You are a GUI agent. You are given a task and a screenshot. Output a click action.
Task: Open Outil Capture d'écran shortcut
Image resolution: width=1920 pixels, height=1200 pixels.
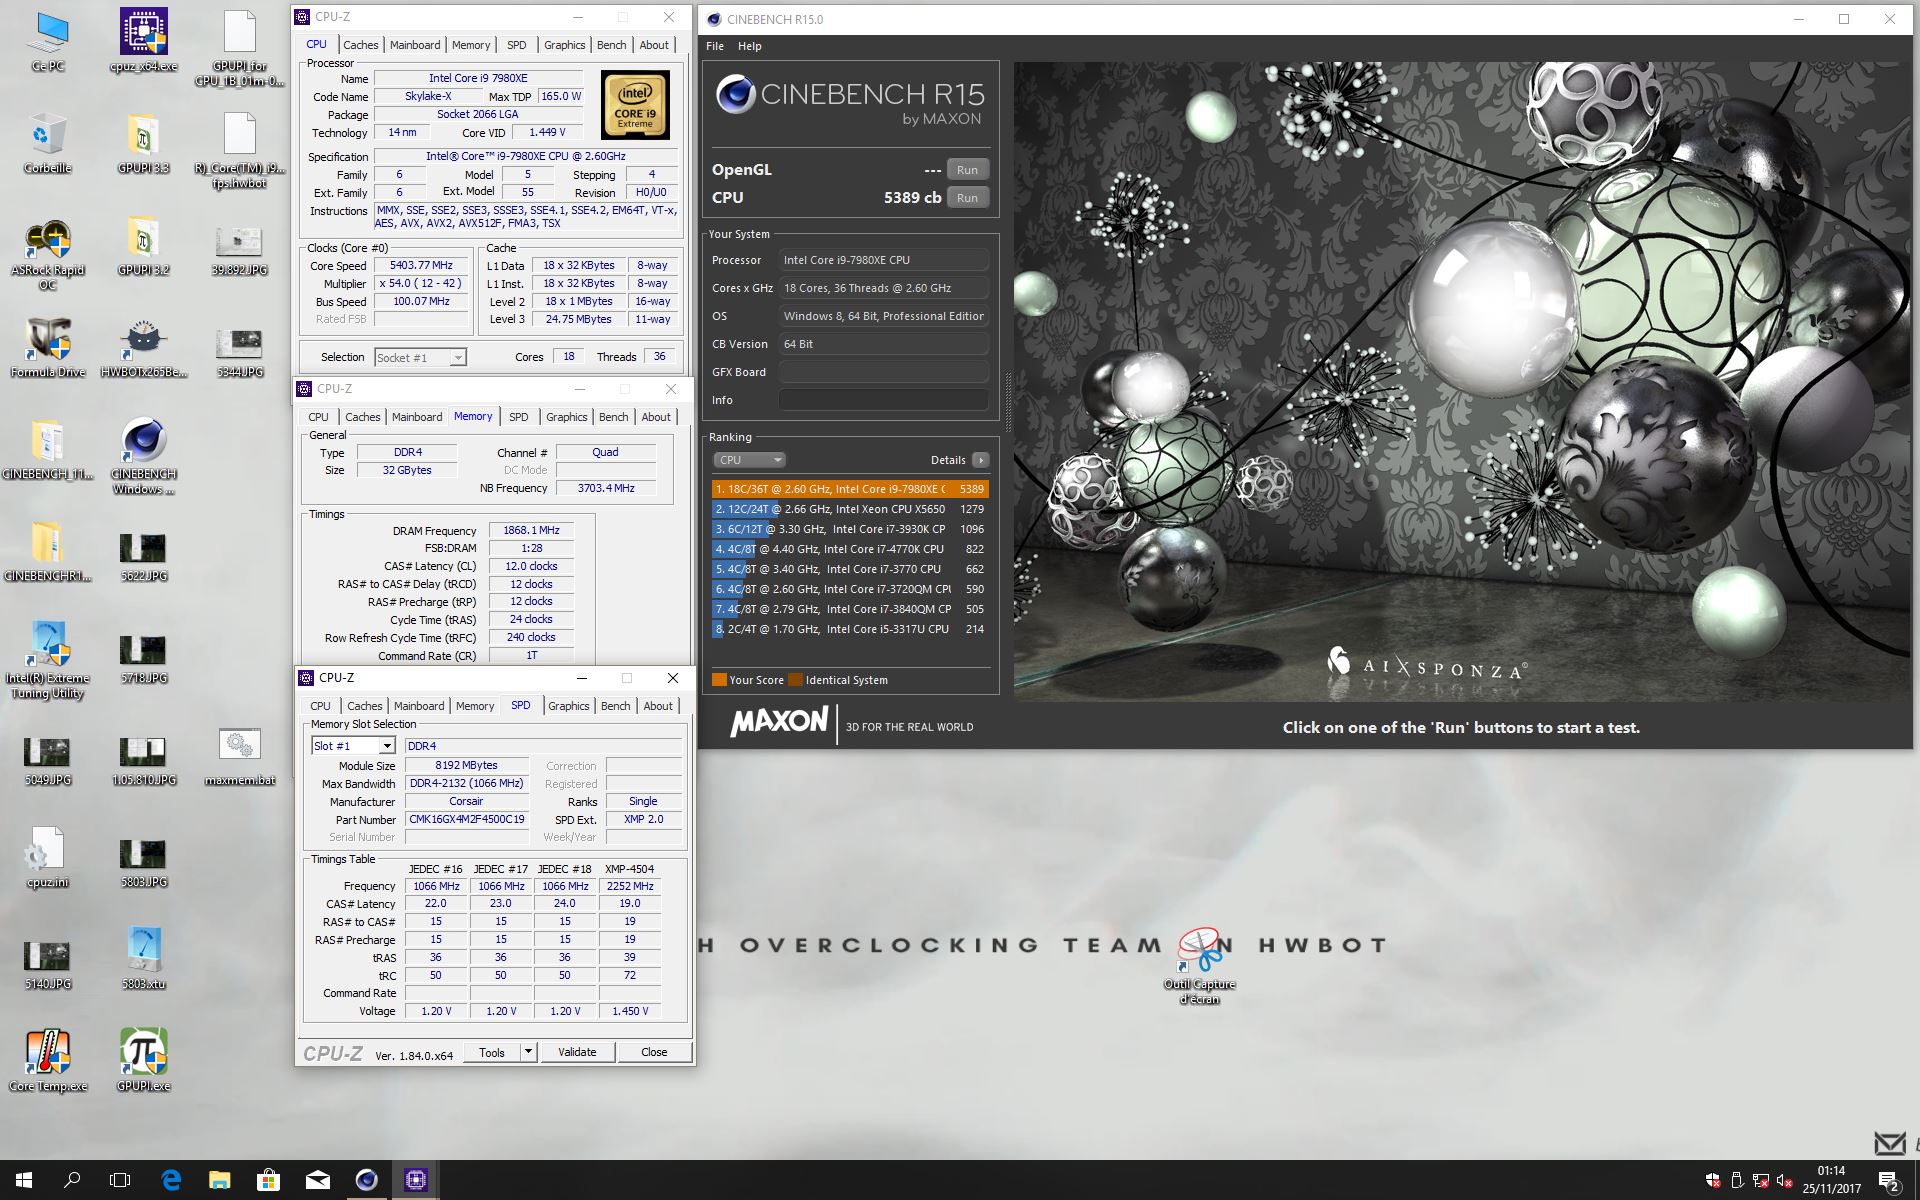pos(1199,966)
